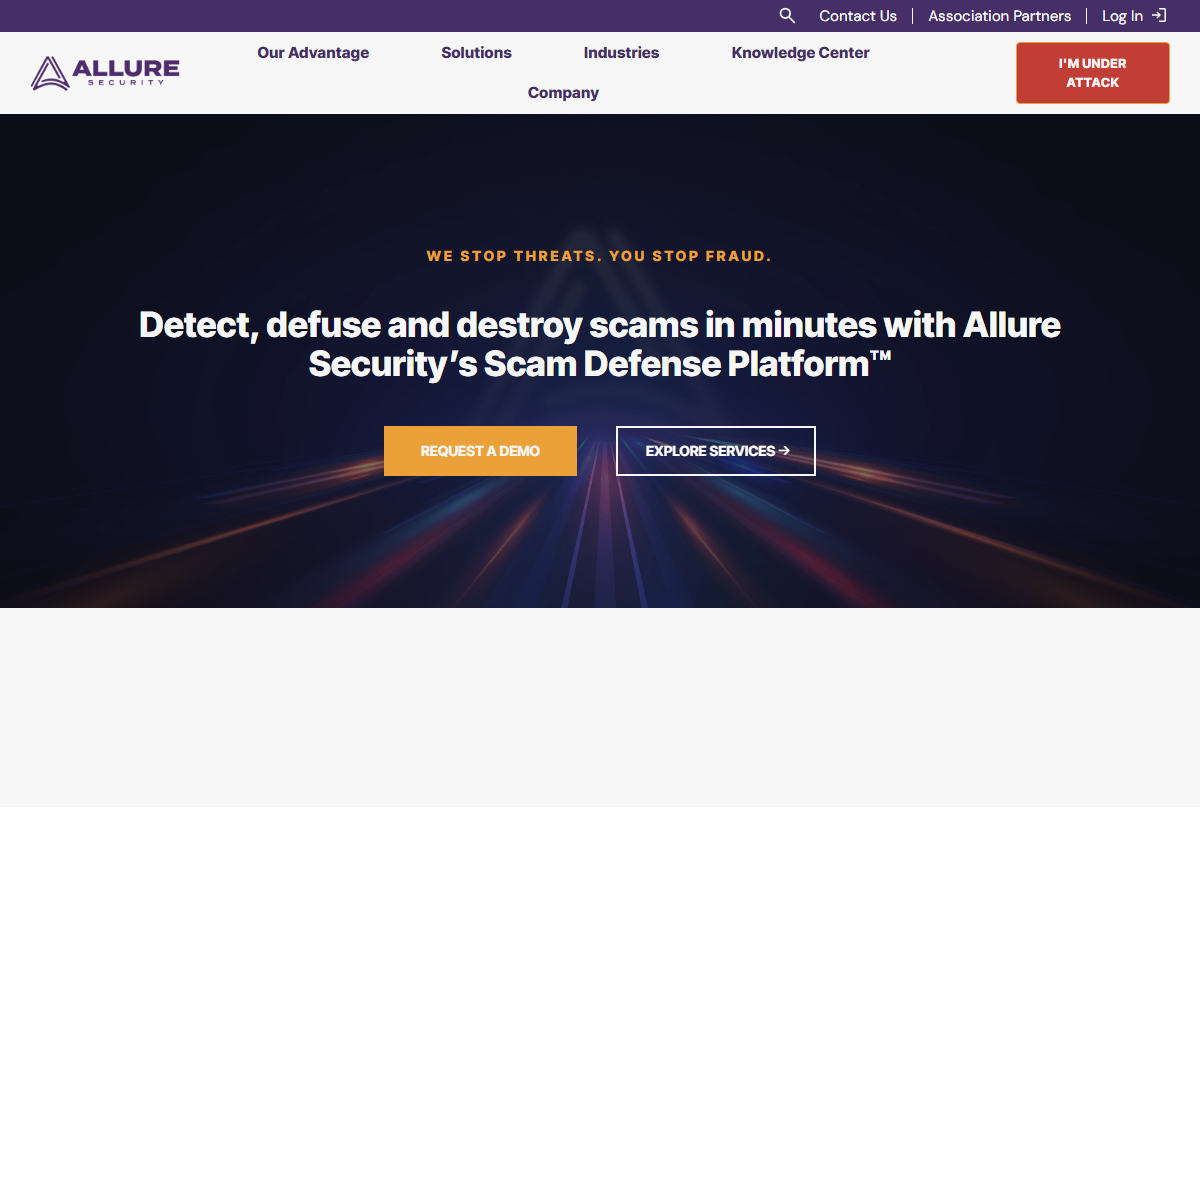Open the search magnifier icon

tap(787, 16)
